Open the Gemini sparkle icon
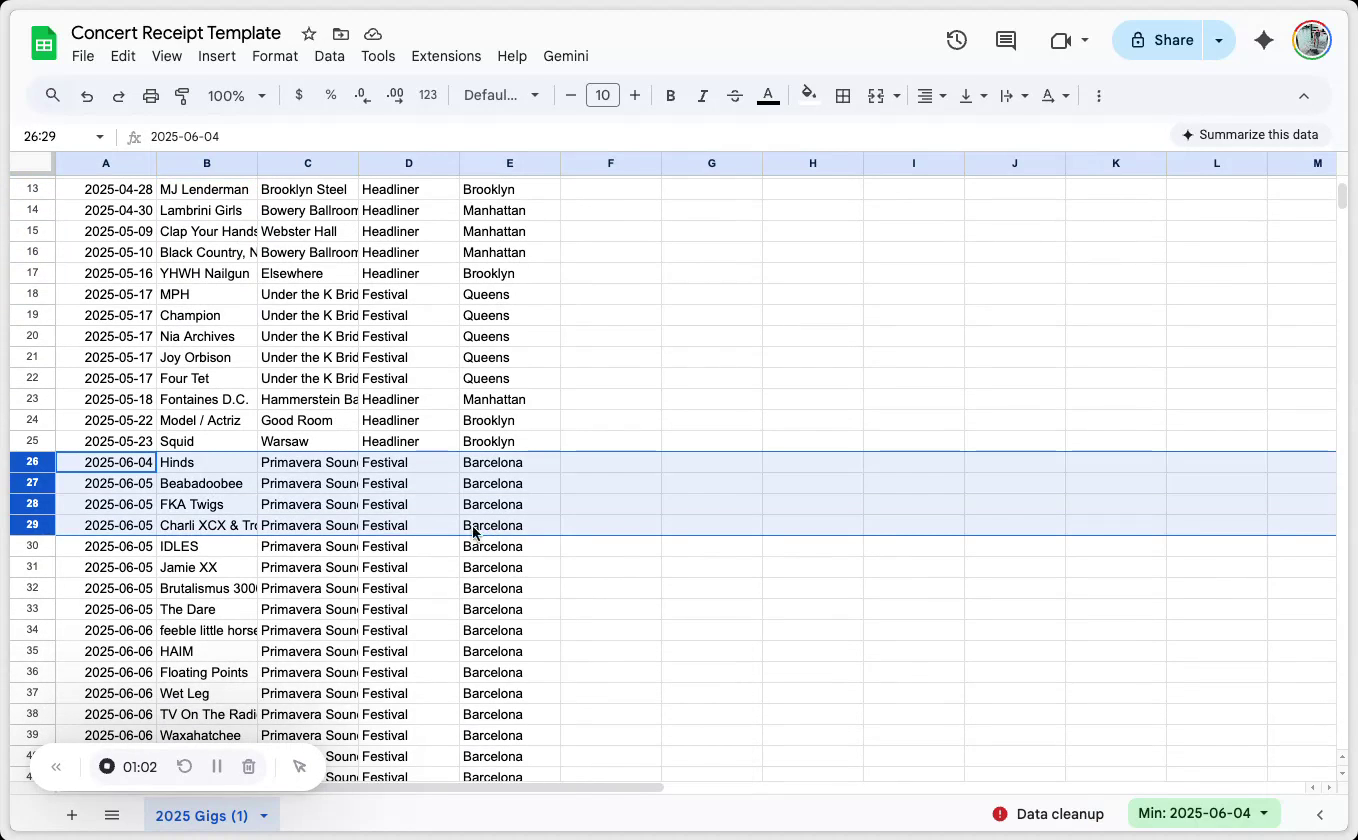Screen dimensions: 1358x840 (1264, 40)
